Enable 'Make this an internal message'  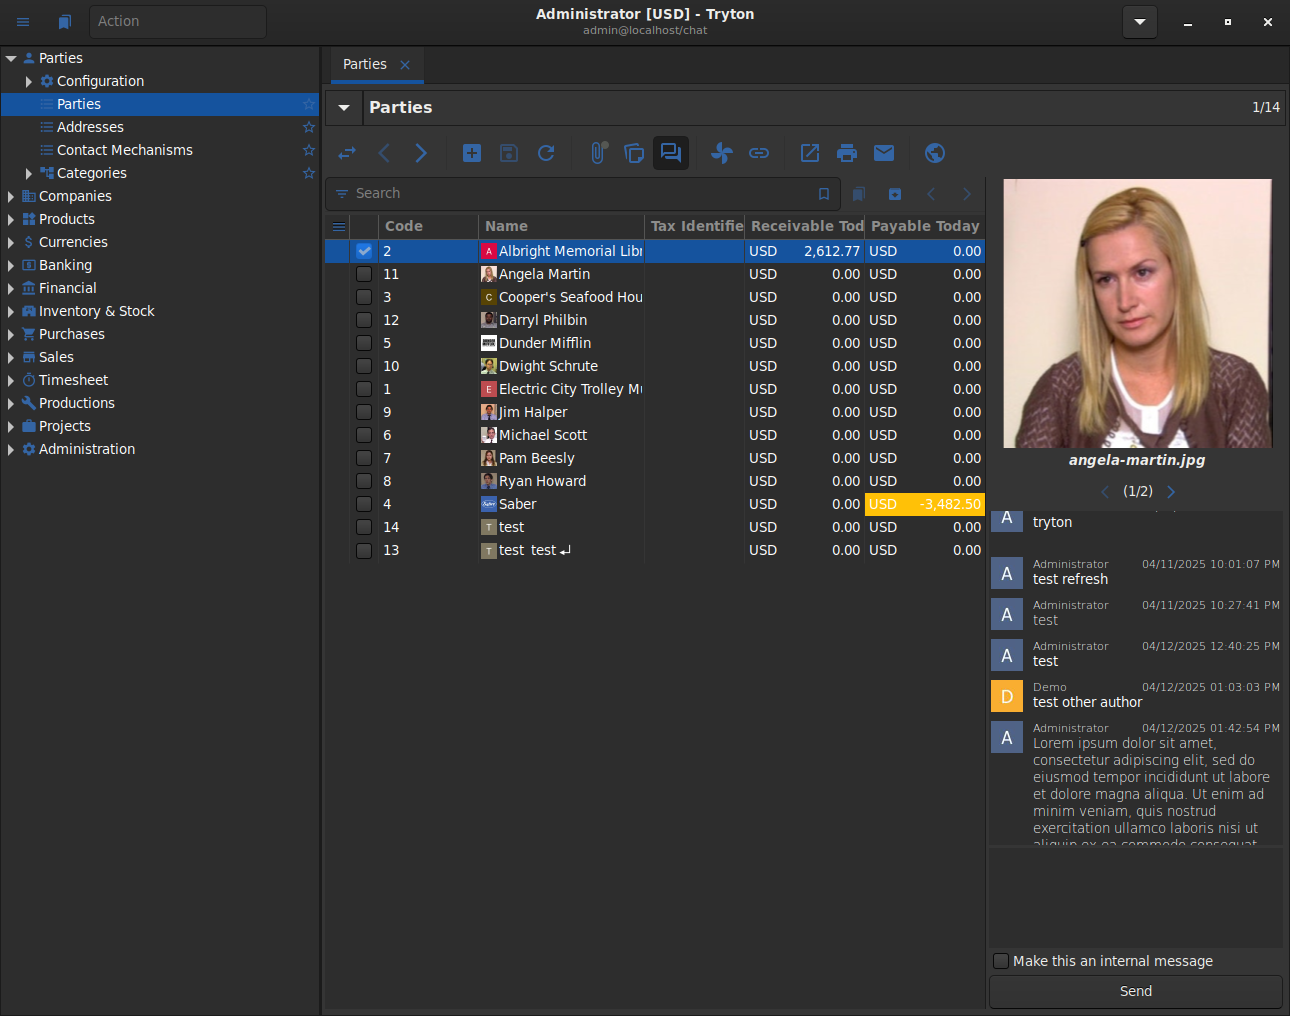click(1001, 961)
